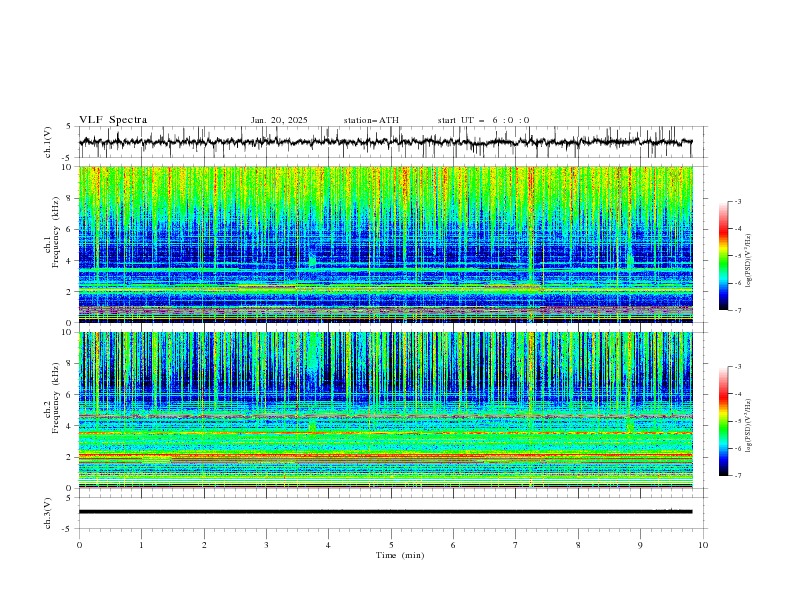Click the "Time (min)" axis title
The width and height of the screenshot is (792, 612).
coord(400,555)
